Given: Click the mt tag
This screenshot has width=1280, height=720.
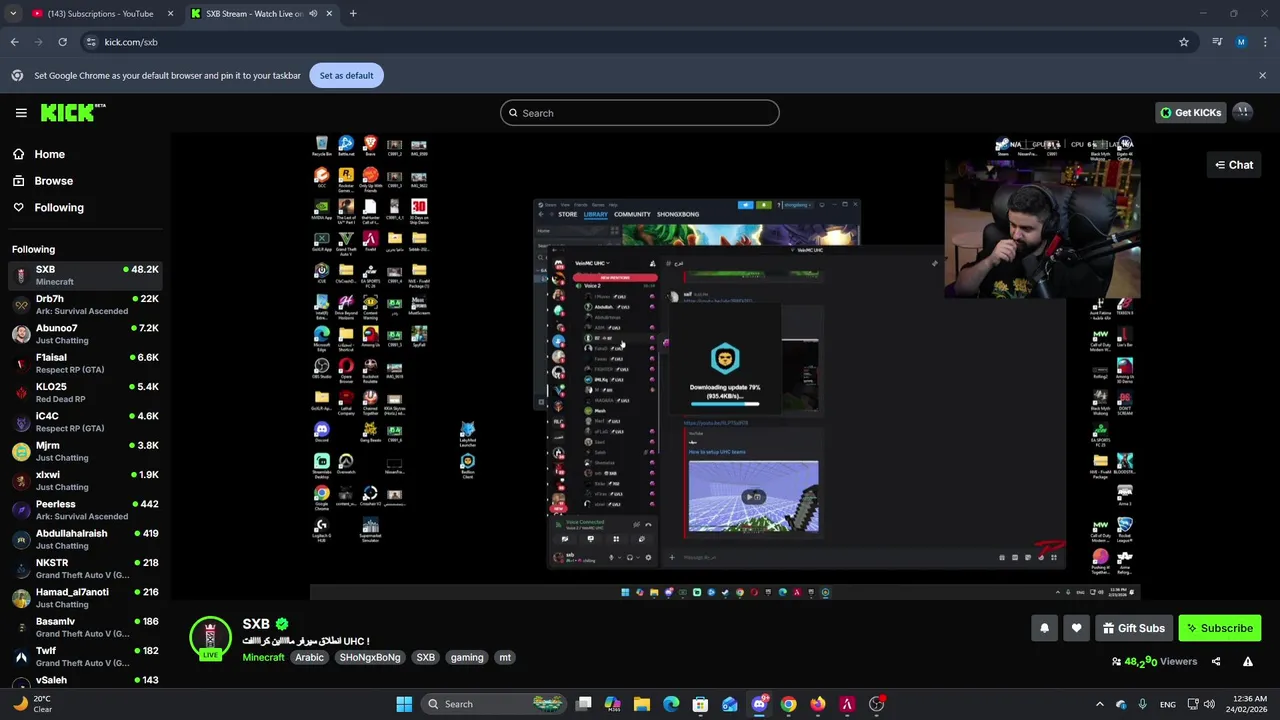Looking at the screenshot, I should [x=505, y=657].
